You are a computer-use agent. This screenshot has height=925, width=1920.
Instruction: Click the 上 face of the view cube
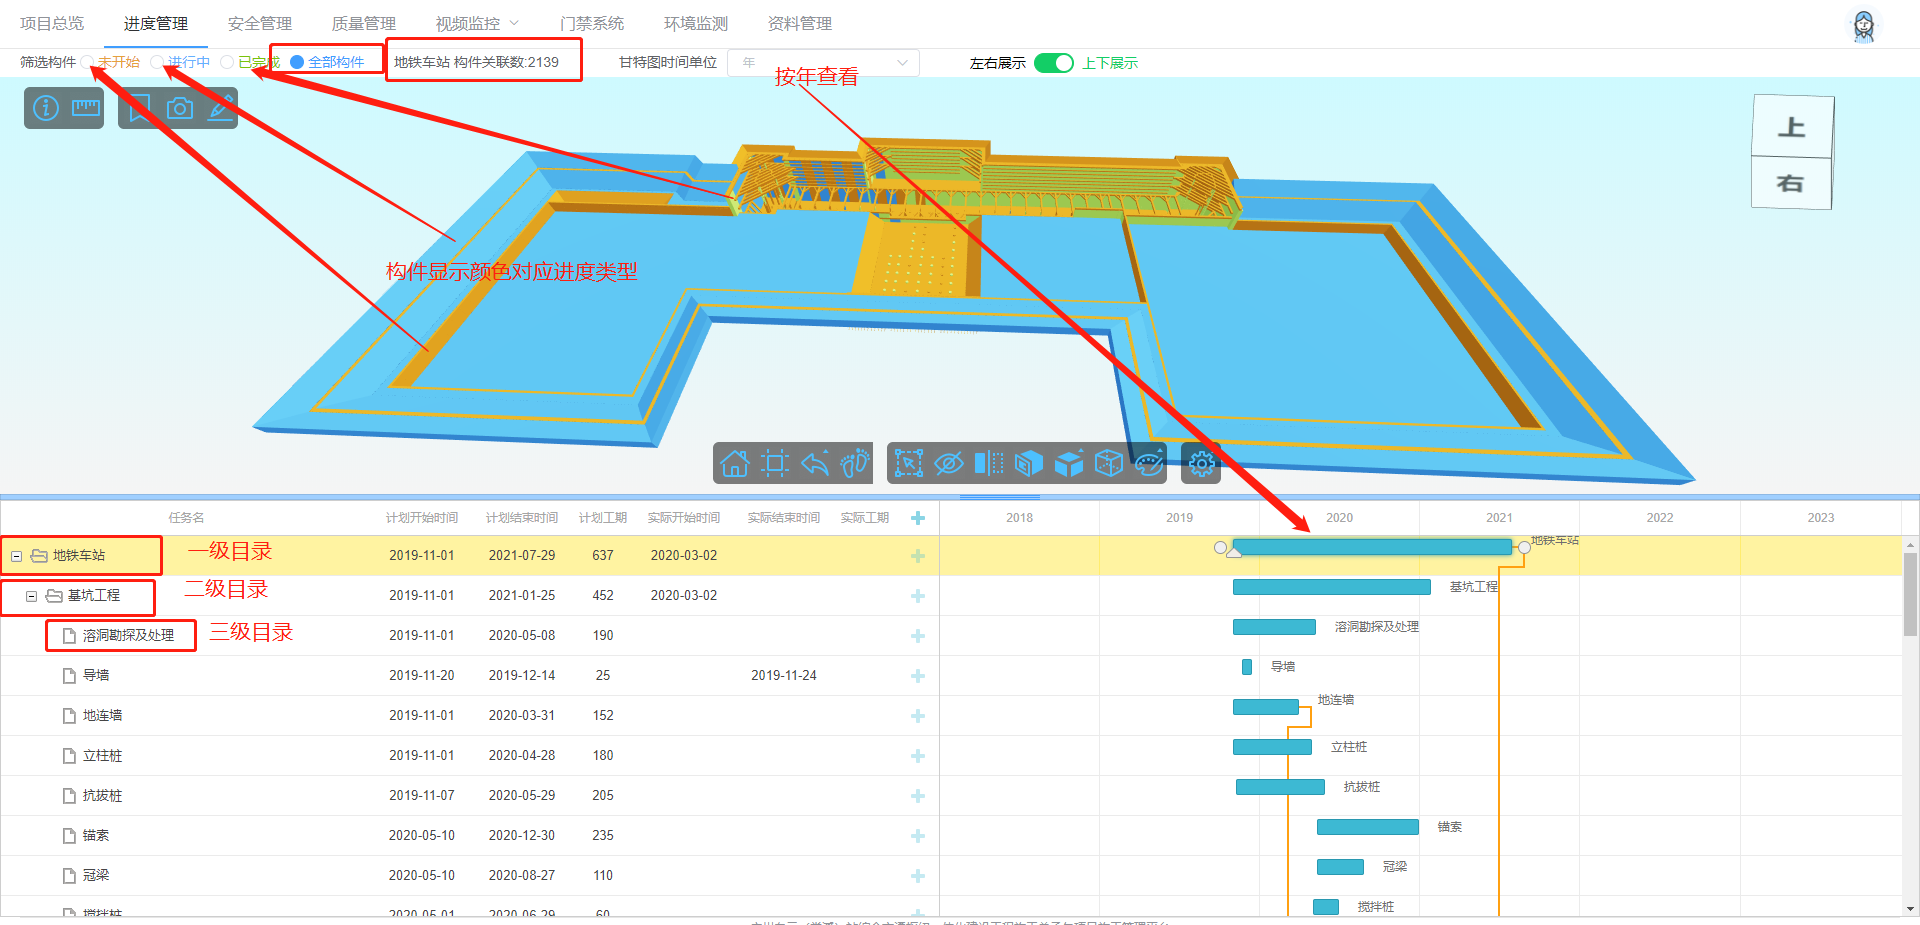pos(1792,127)
